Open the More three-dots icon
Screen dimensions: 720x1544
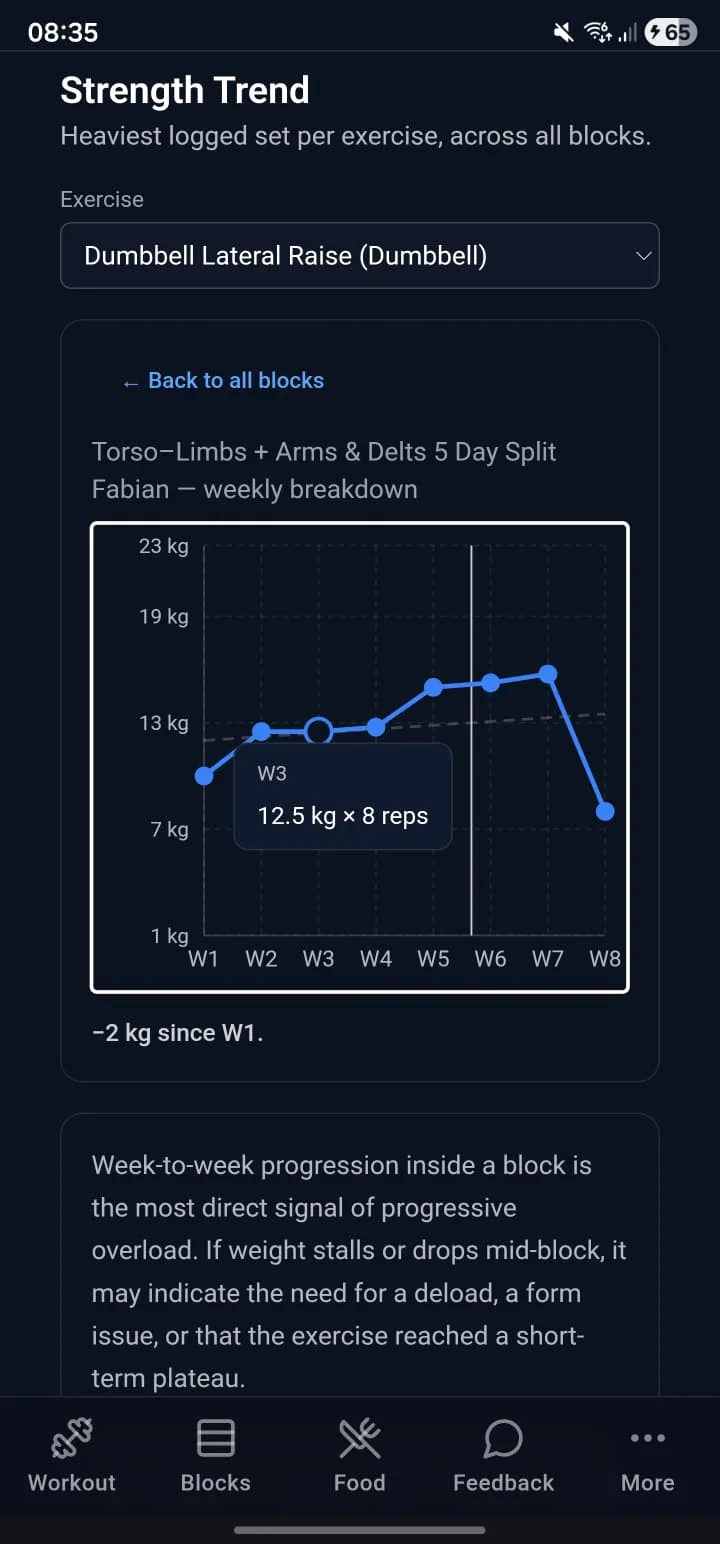tap(648, 1438)
